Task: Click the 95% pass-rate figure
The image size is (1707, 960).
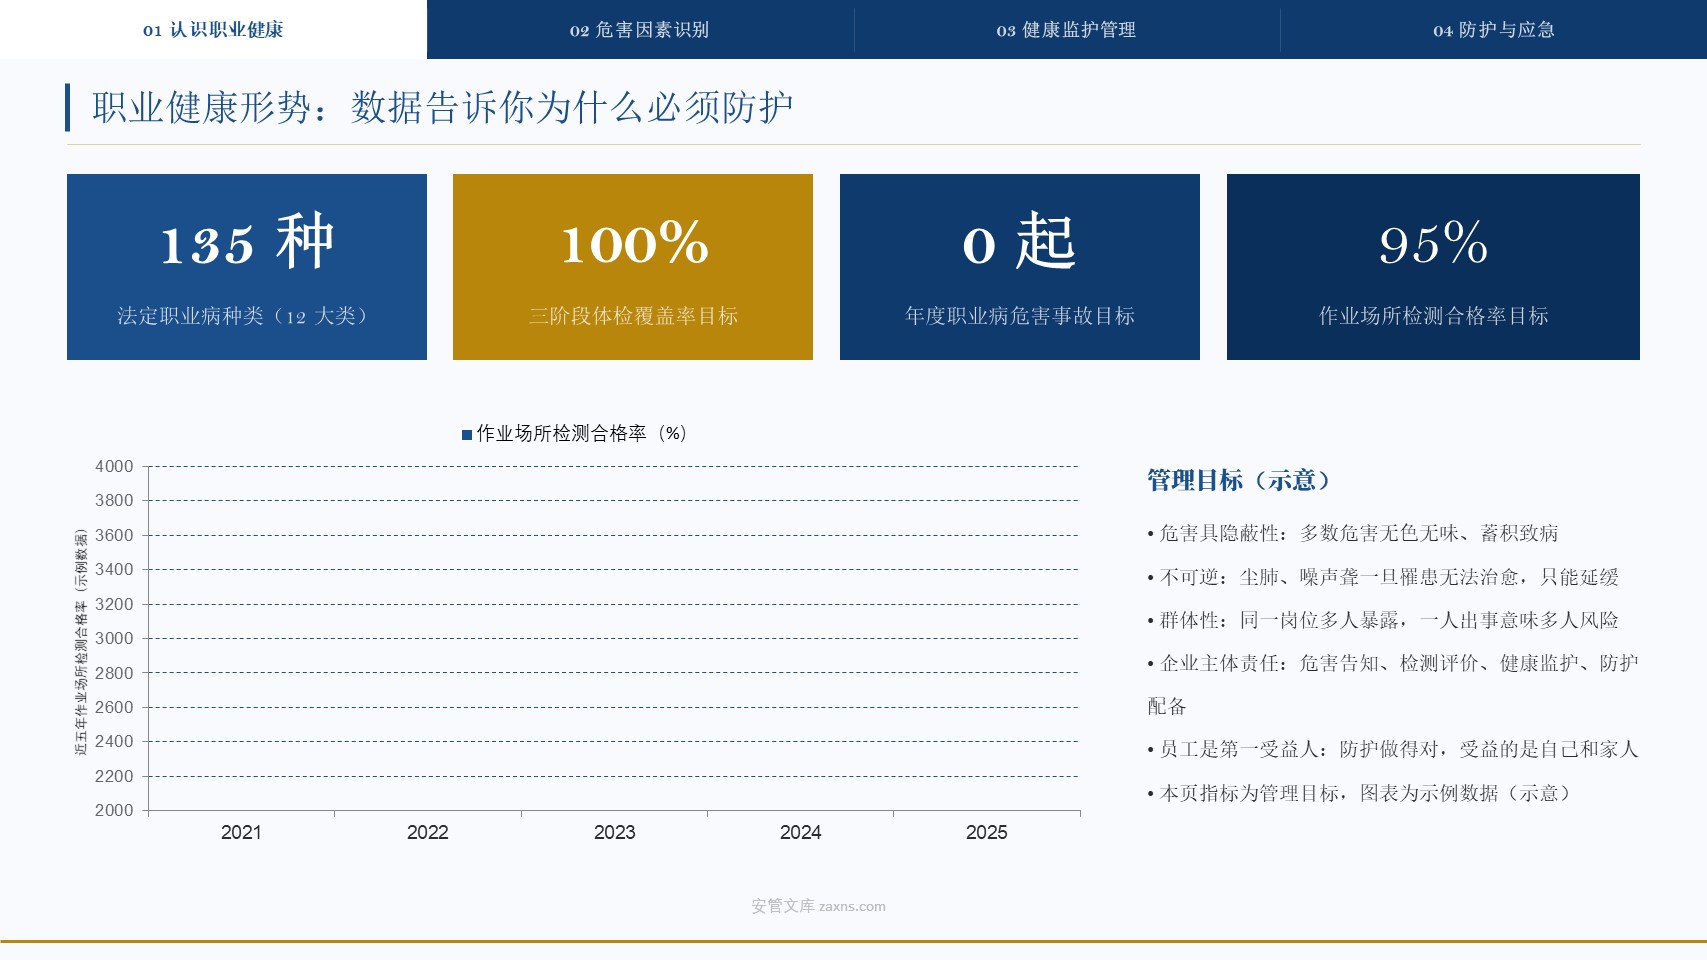Action: coord(1433,243)
